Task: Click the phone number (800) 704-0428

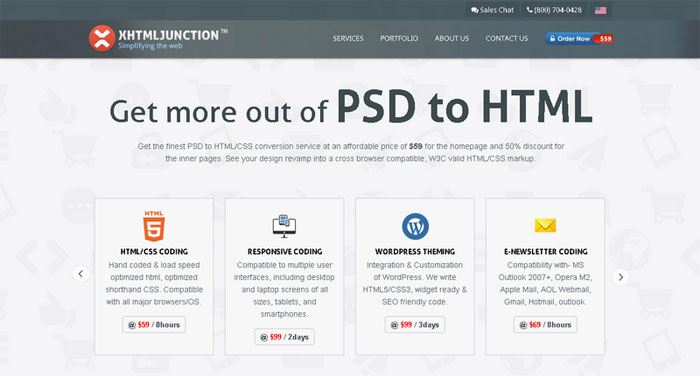Action: click(554, 10)
